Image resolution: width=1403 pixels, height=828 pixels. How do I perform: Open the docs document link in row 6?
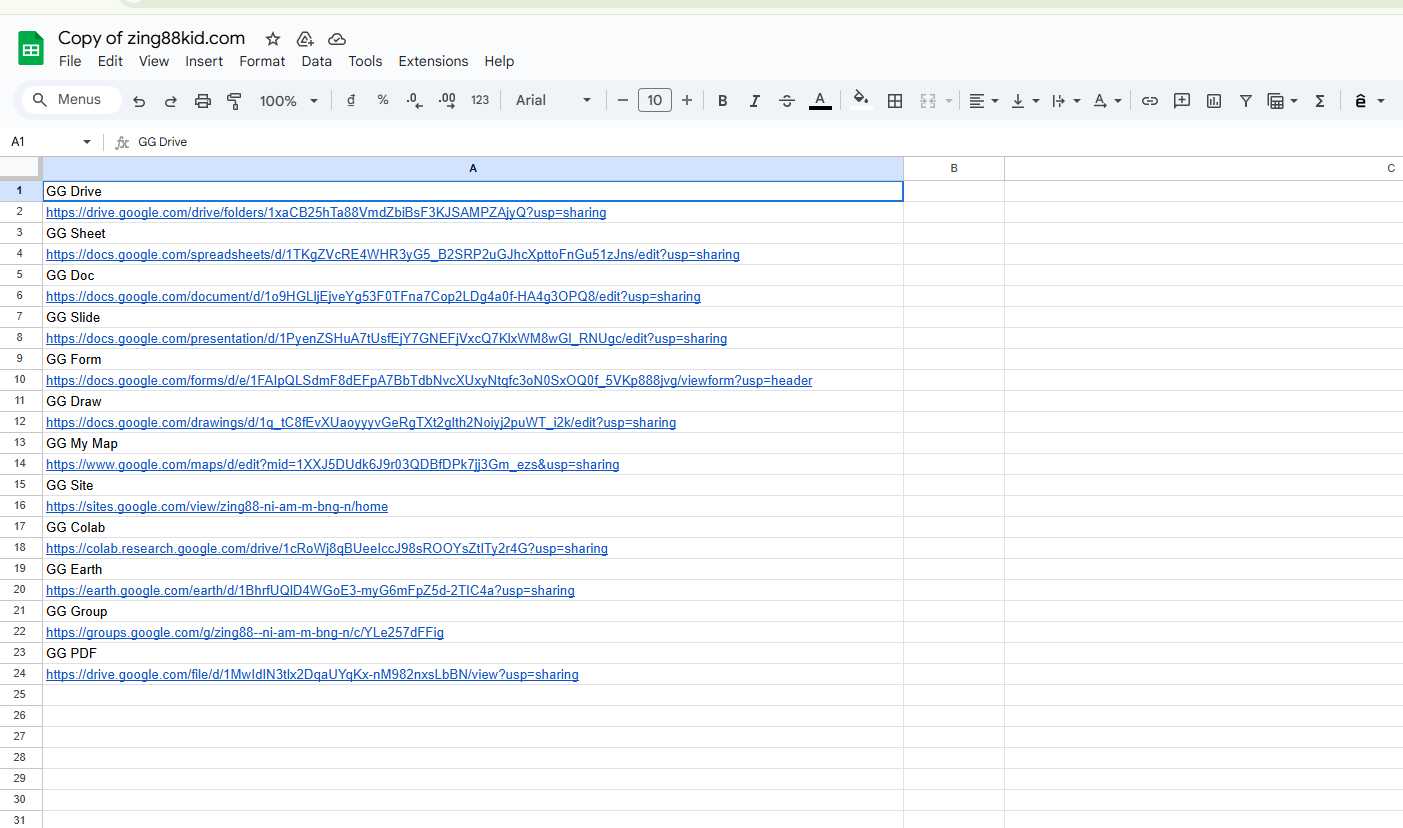tap(373, 296)
